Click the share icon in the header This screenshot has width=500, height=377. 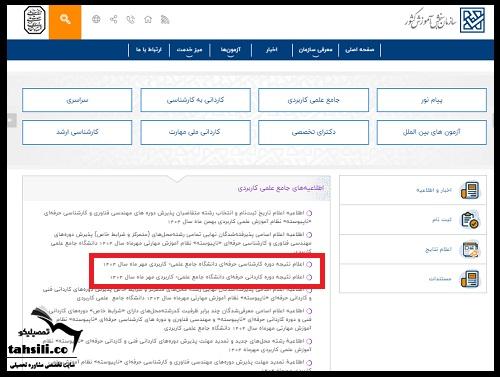tap(113, 19)
